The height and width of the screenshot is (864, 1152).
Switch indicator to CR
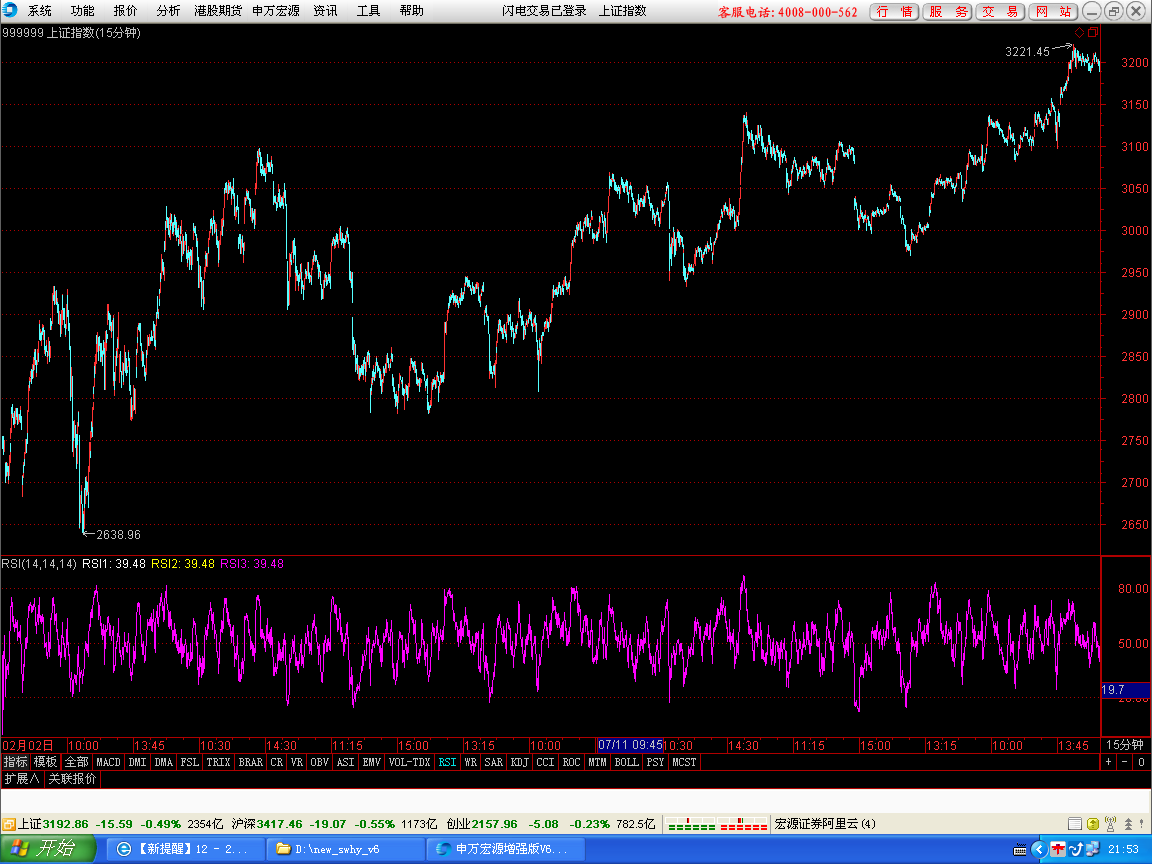point(276,762)
